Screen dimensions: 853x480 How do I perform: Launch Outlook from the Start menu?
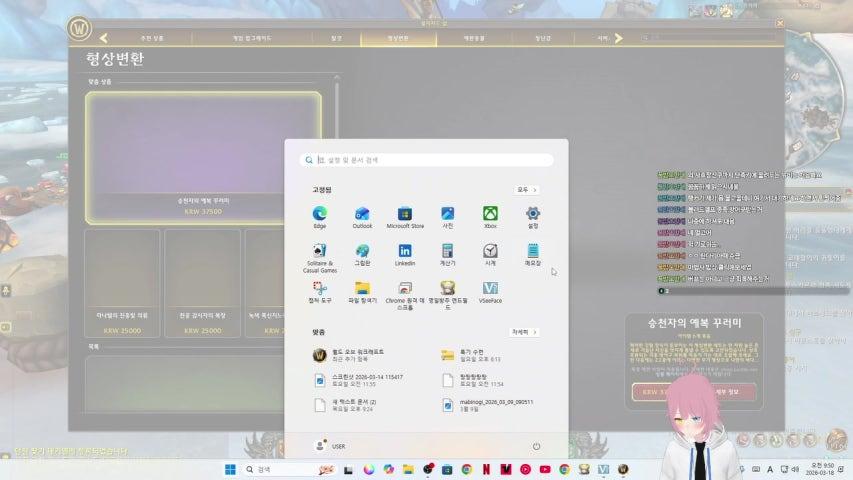click(362, 215)
